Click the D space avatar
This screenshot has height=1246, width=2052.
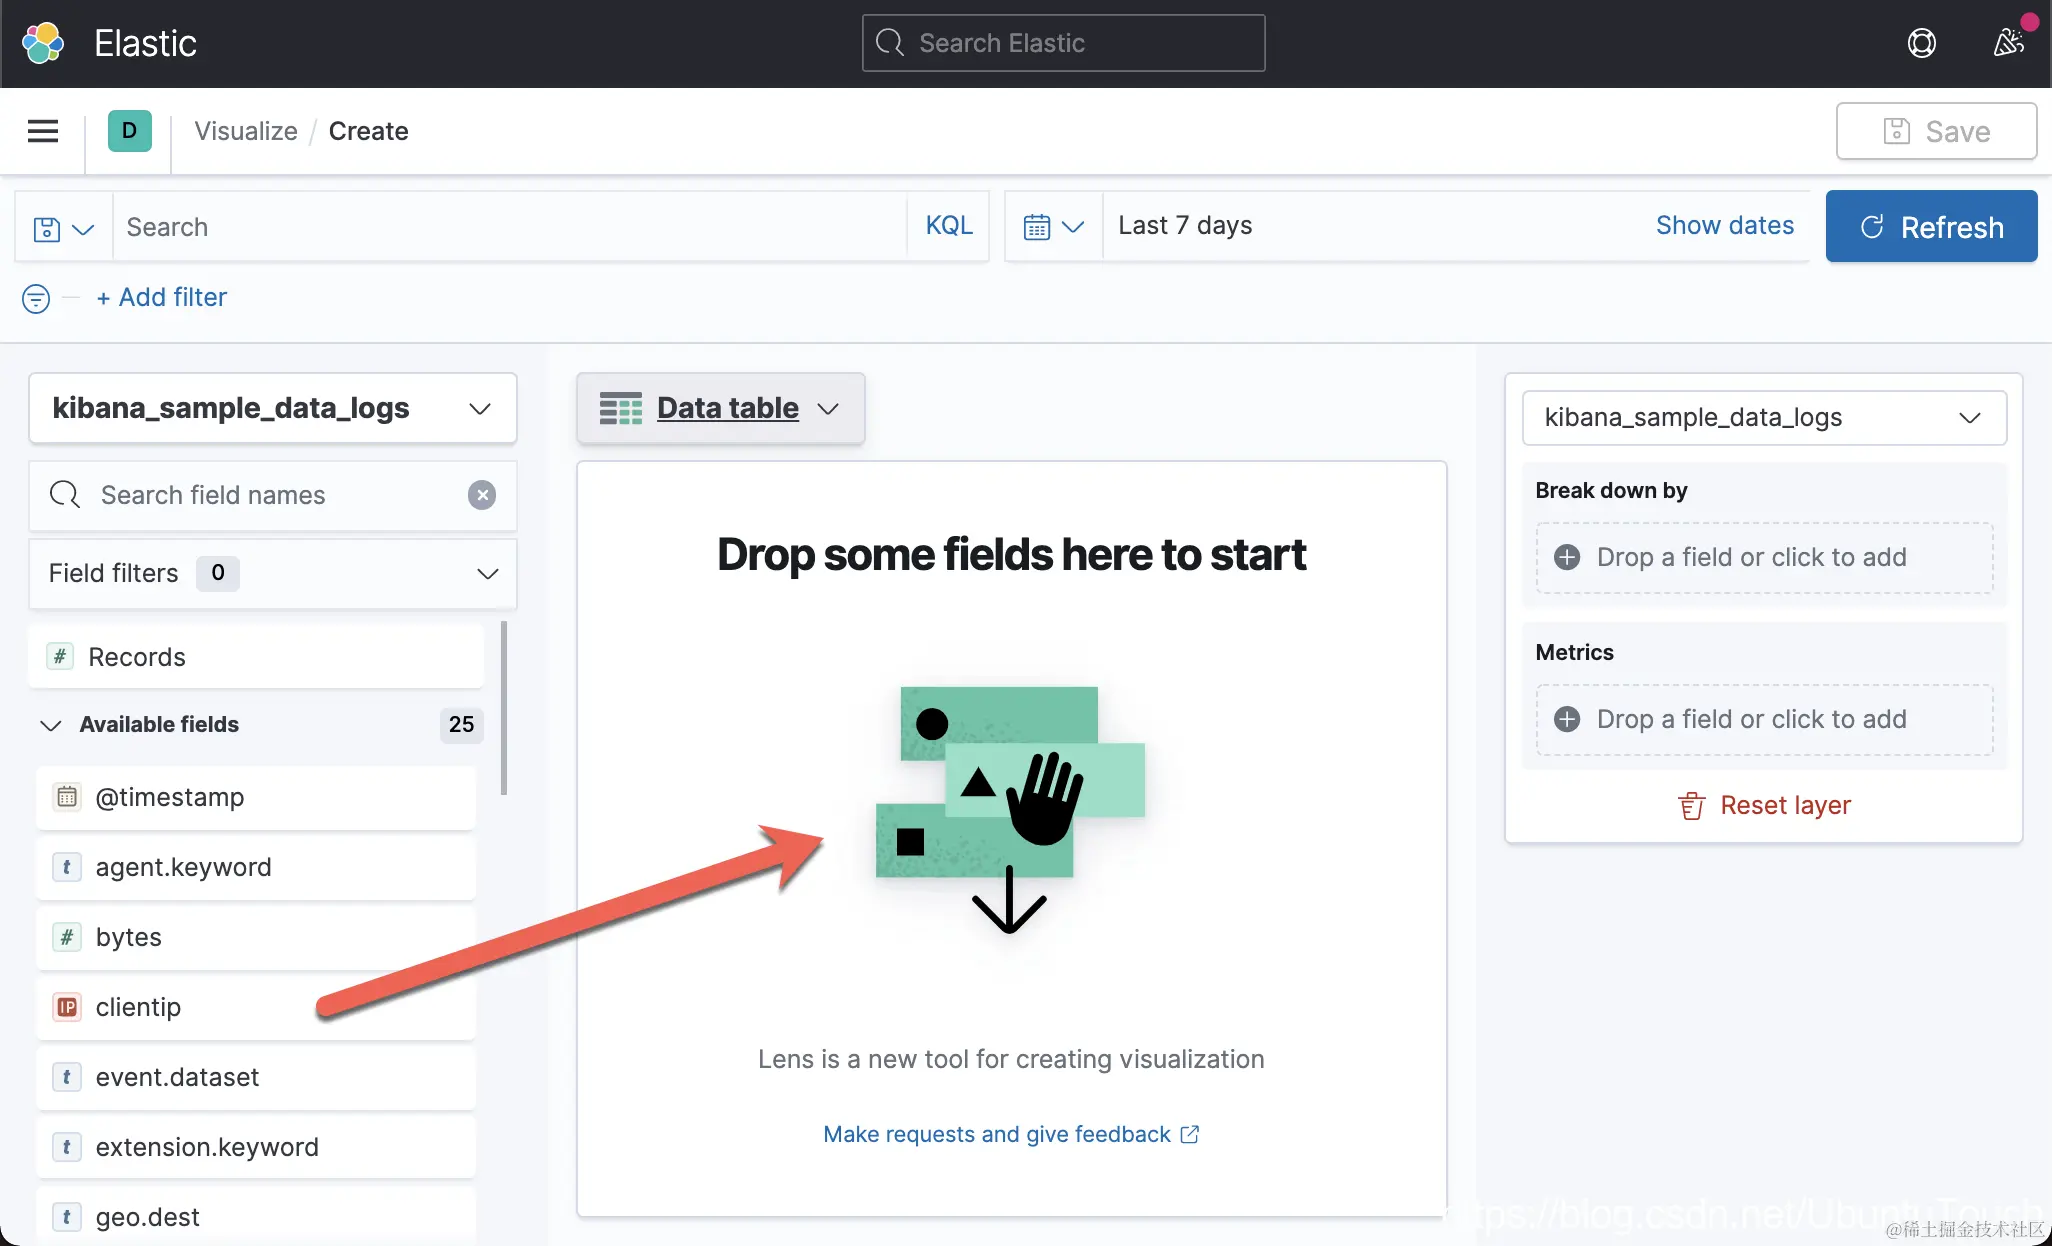(129, 131)
